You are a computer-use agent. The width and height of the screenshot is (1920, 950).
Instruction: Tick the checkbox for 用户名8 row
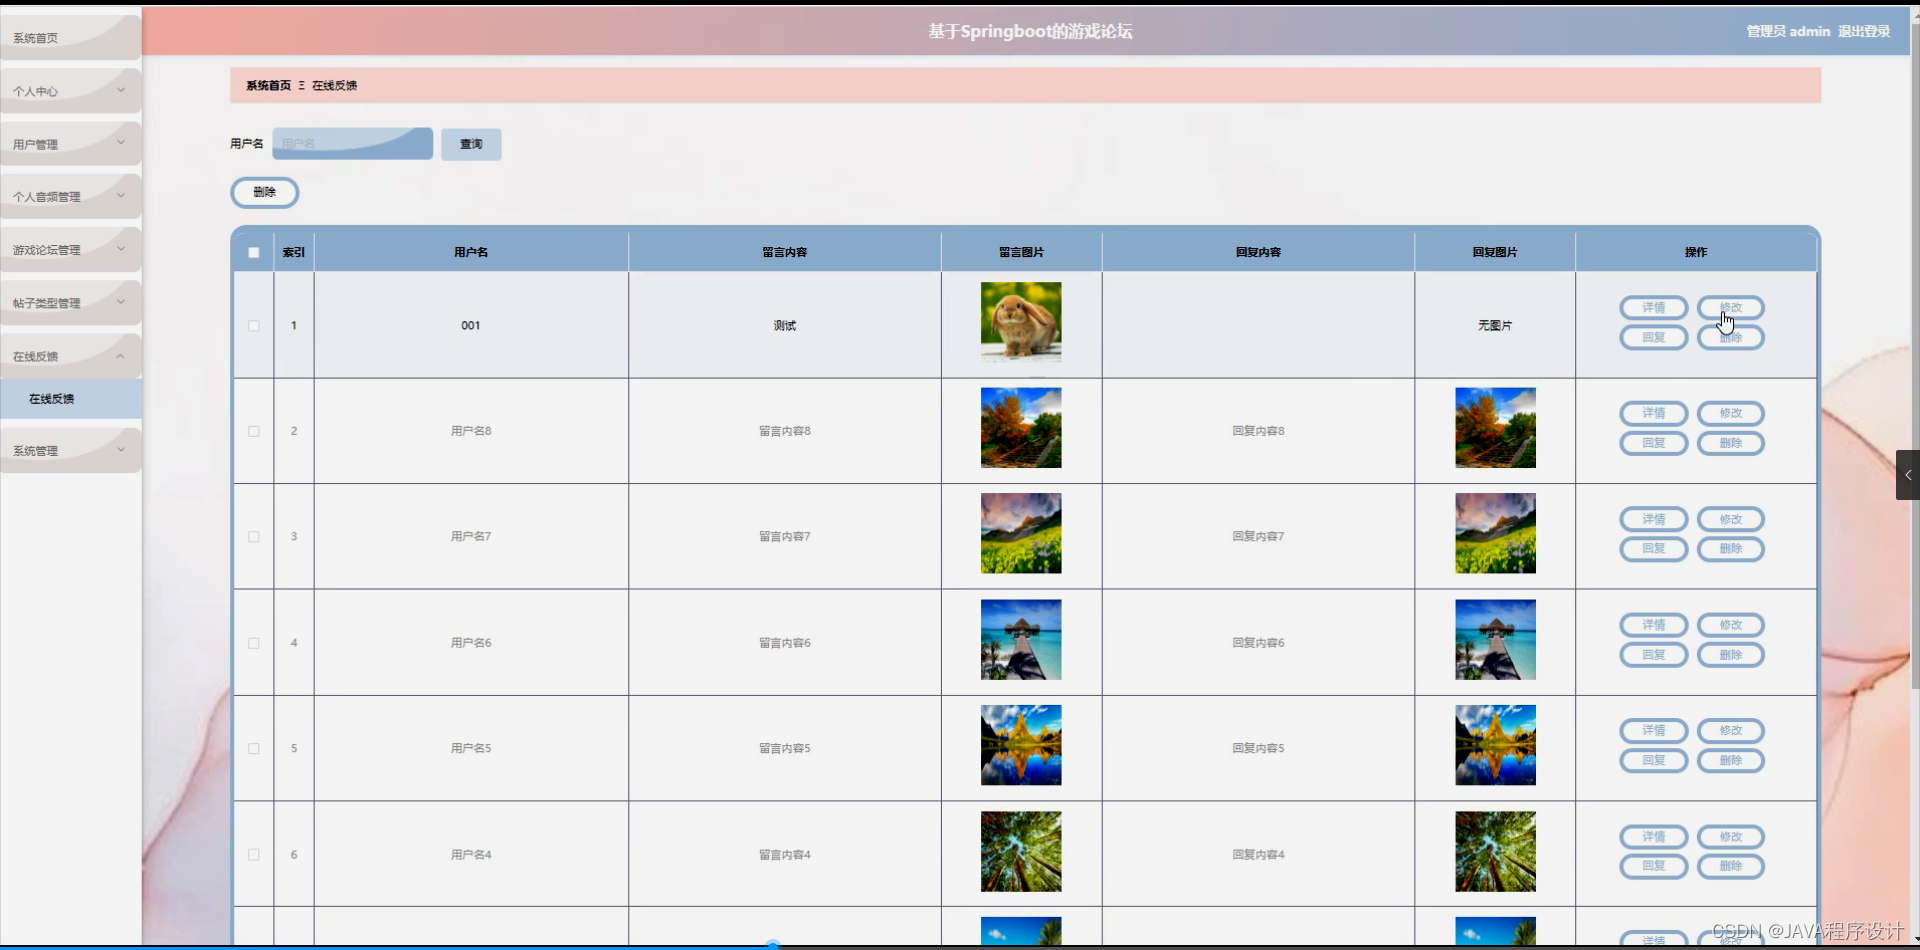(254, 431)
